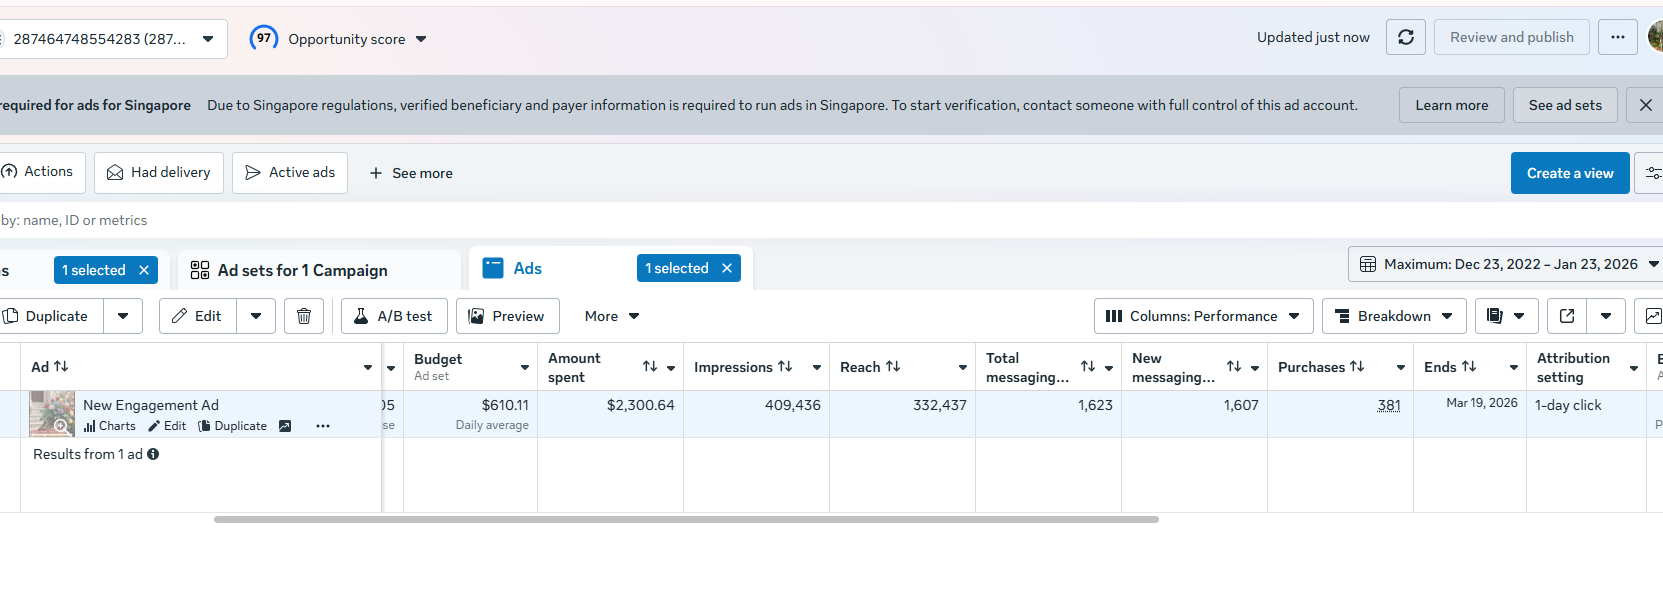Sort by Impressions column
This screenshot has height=604, width=1663.
click(785, 367)
